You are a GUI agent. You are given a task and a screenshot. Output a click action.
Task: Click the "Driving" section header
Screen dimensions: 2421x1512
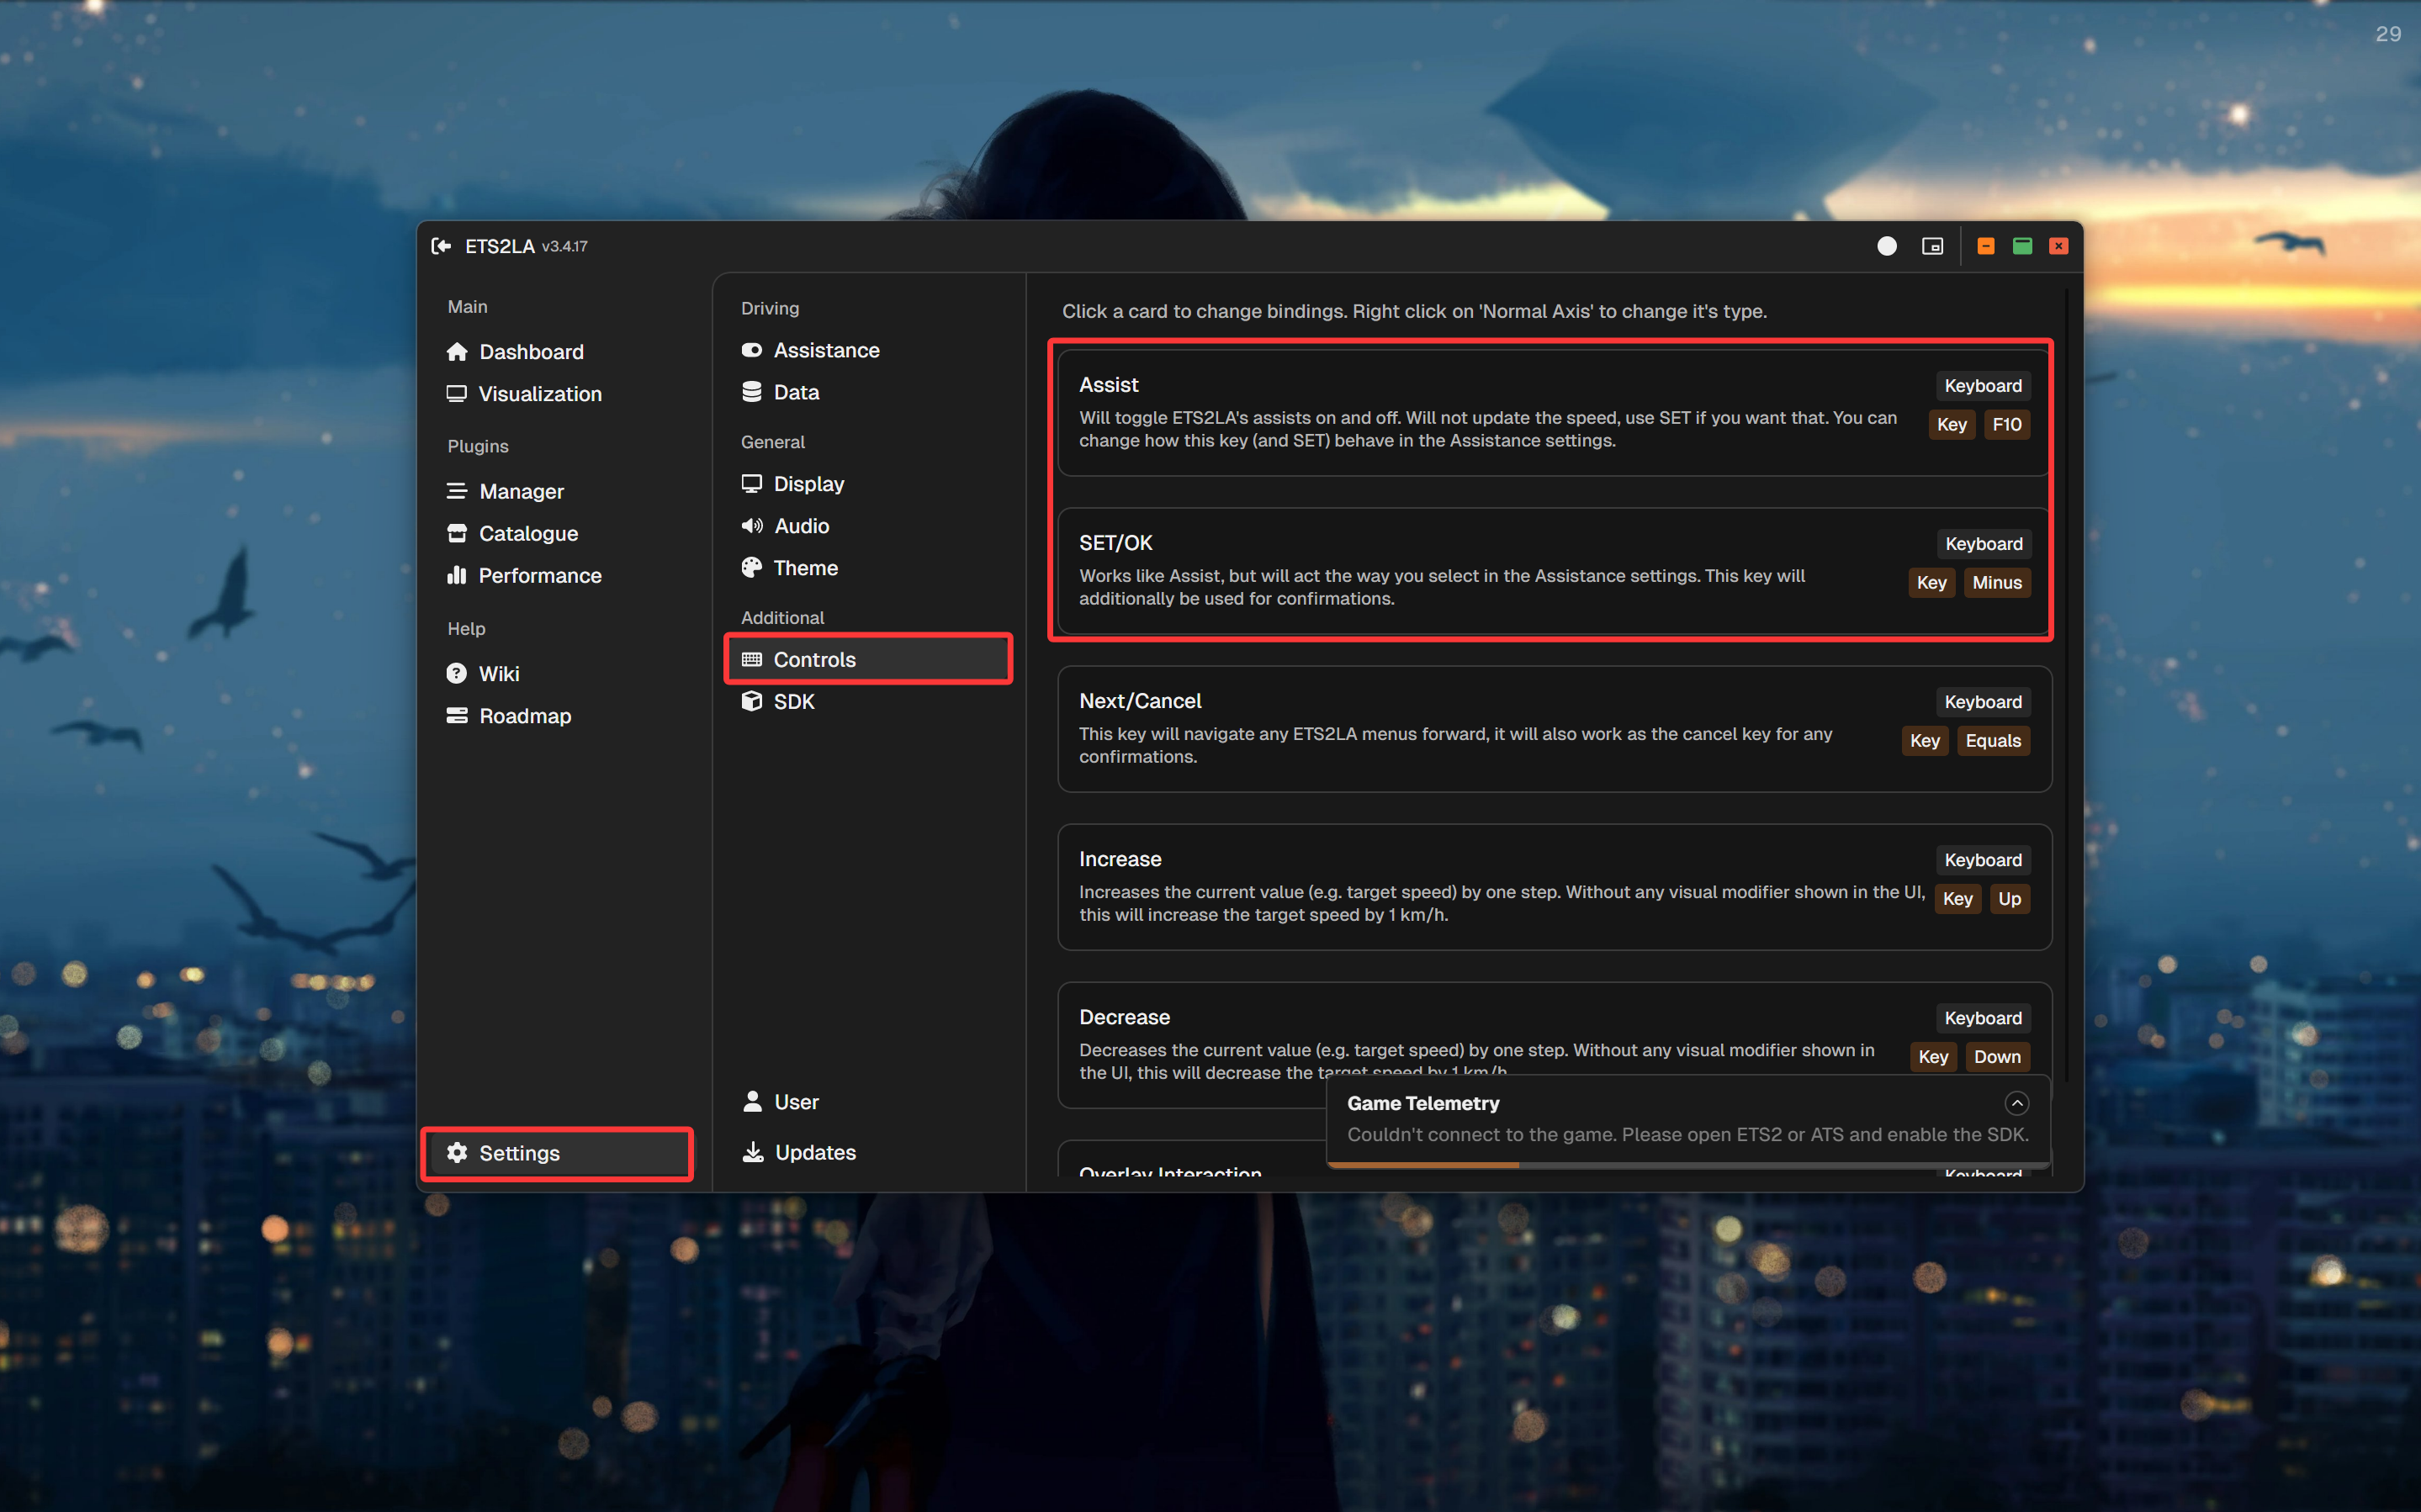[x=770, y=308]
